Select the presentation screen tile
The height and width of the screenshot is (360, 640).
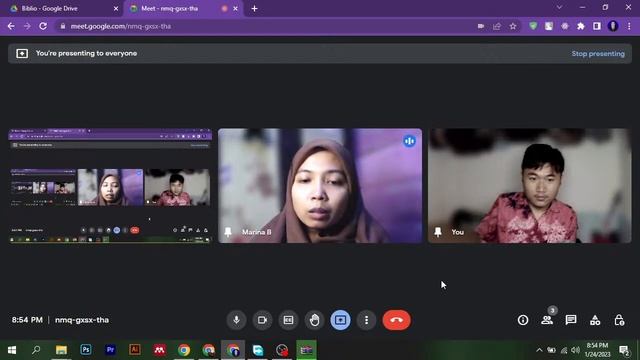pos(110,186)
